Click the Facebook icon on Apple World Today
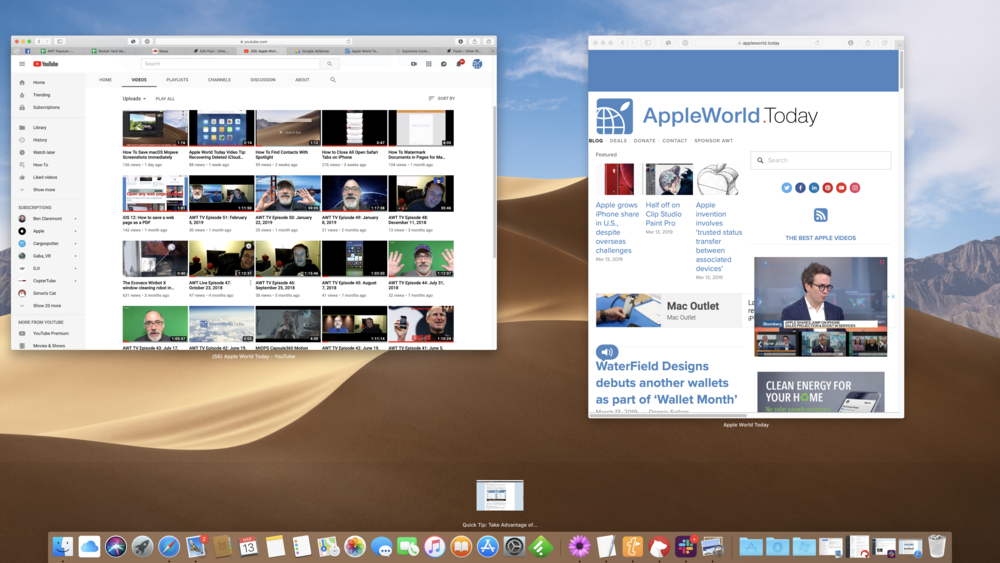Screen dimensions: 1000x563 [x=800, y=187]
